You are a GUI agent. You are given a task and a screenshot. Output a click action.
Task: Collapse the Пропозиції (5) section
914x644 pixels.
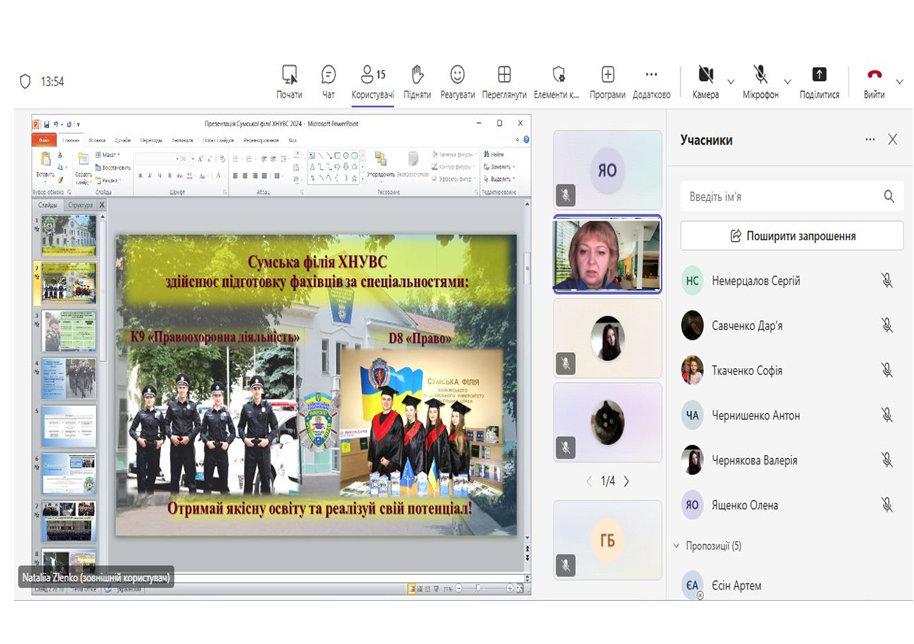676,546
